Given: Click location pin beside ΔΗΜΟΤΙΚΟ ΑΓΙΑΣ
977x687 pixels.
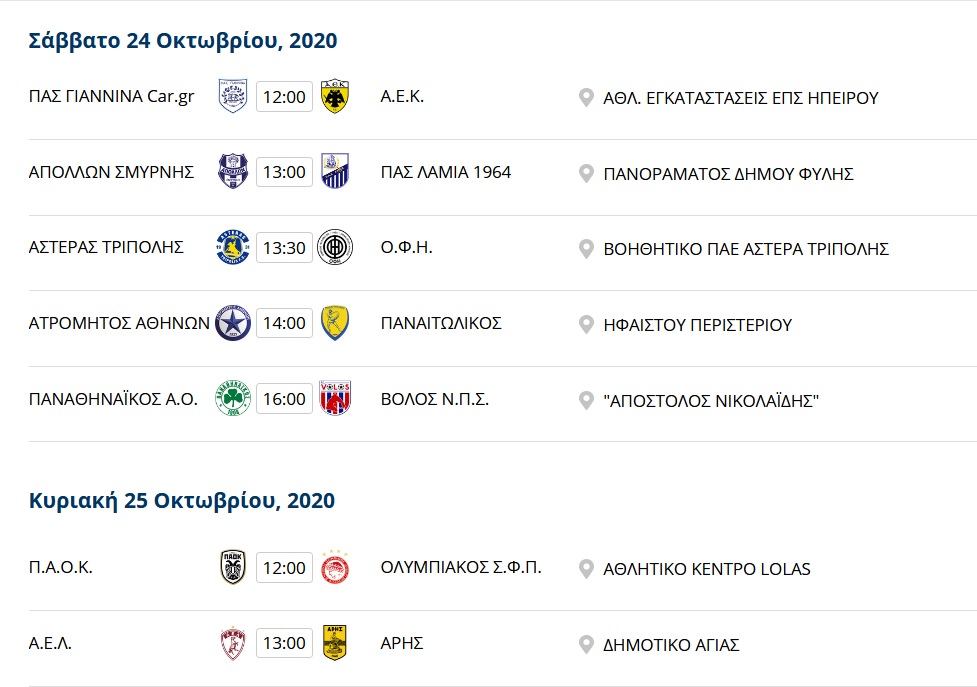Looking at the screenshot, I should coord(587,644).
